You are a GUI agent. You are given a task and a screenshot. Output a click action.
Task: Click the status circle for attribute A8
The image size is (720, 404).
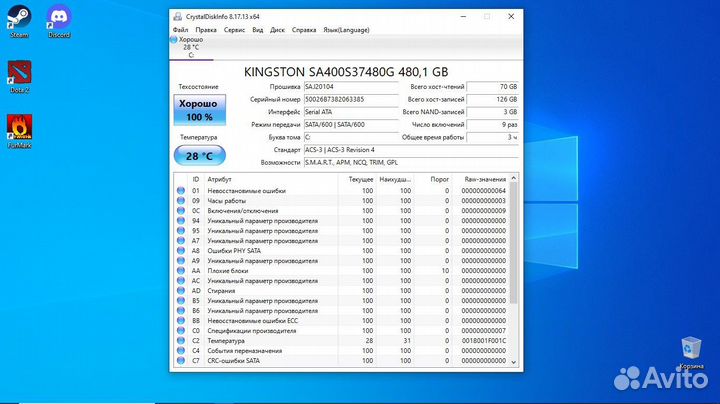(181, 251)
